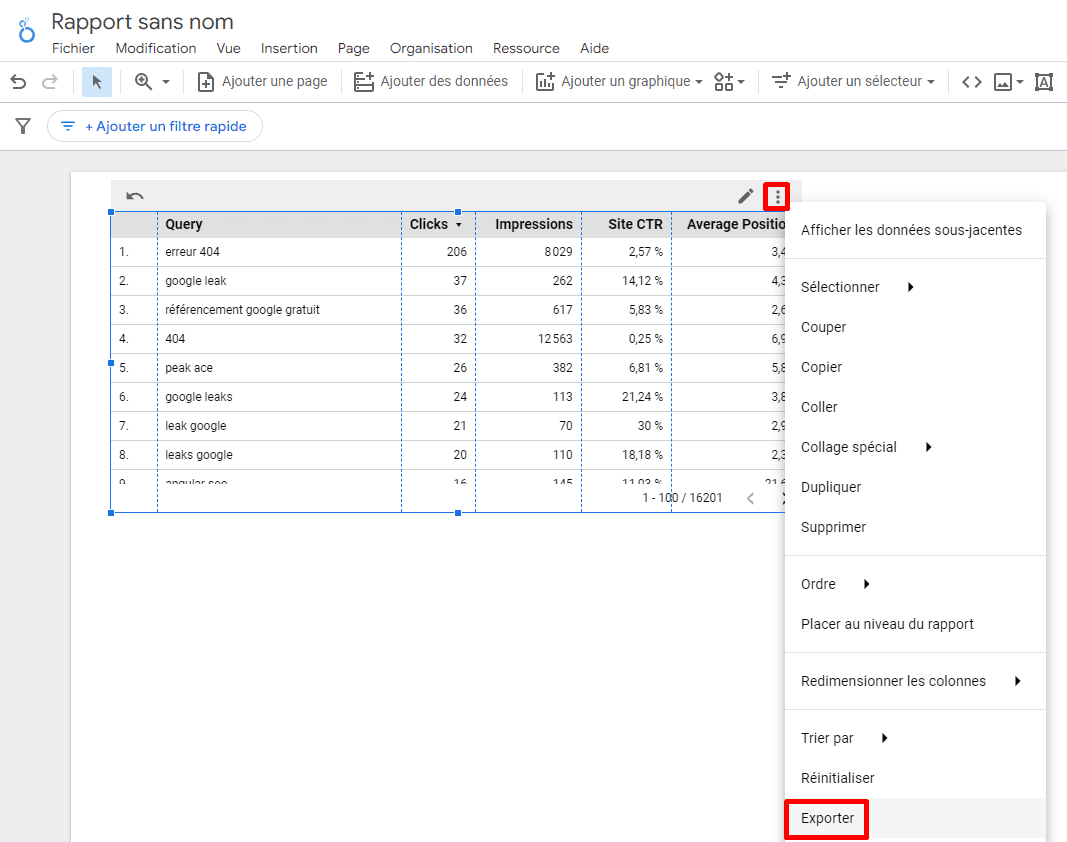This screenshot has height=842, width=1067.
Task: Click the impressions value 12563
Action: (x=555, y=339)
